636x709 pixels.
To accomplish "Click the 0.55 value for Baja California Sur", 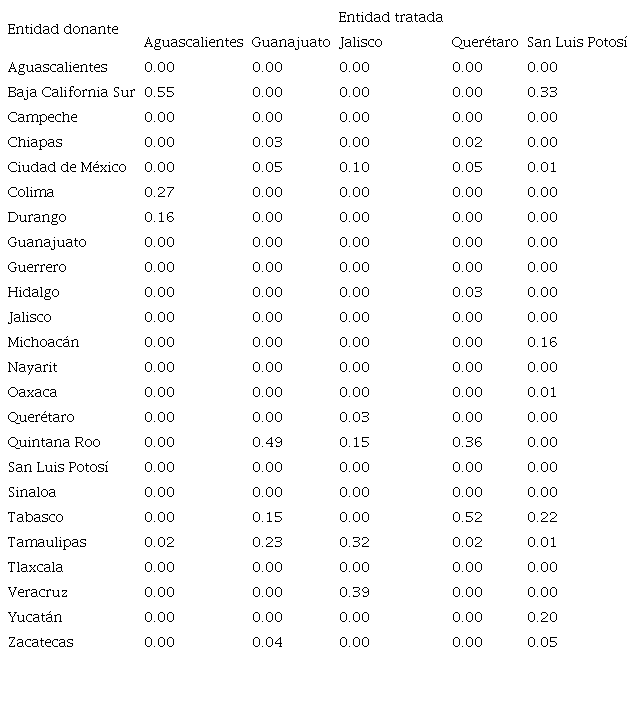I will pos(159,93).
